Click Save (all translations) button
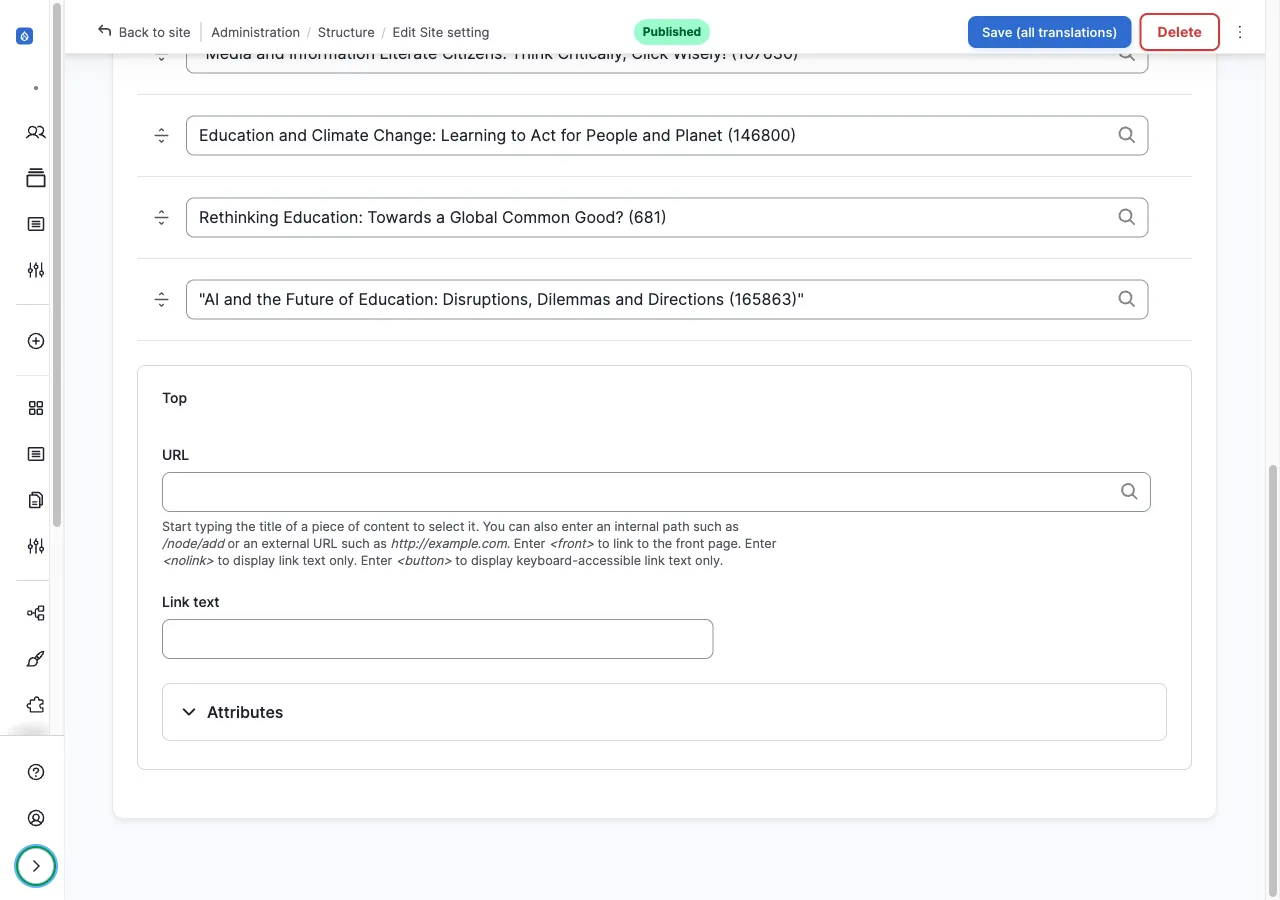1280x900 pixels. point(1049,32)
